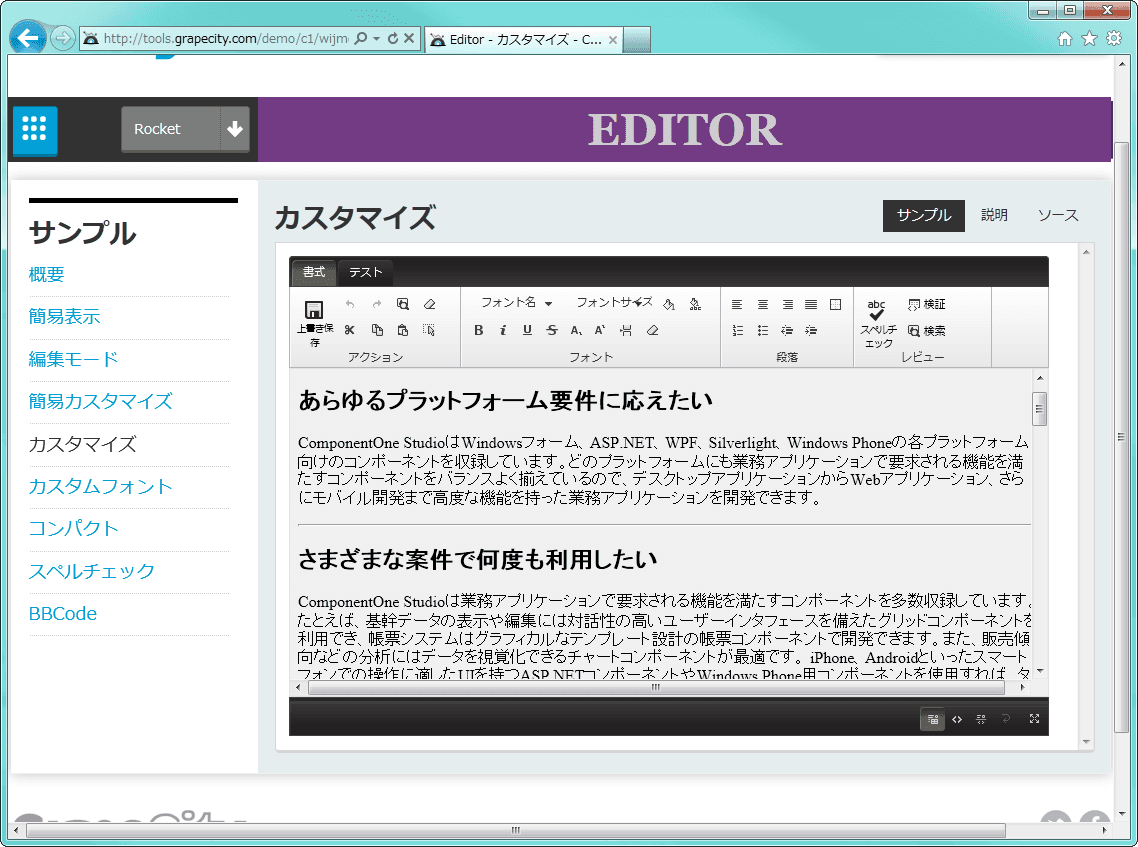Toggle word wrap icon in footer
Viewport: 1138px width, 847px height.
coord(1006,719)
